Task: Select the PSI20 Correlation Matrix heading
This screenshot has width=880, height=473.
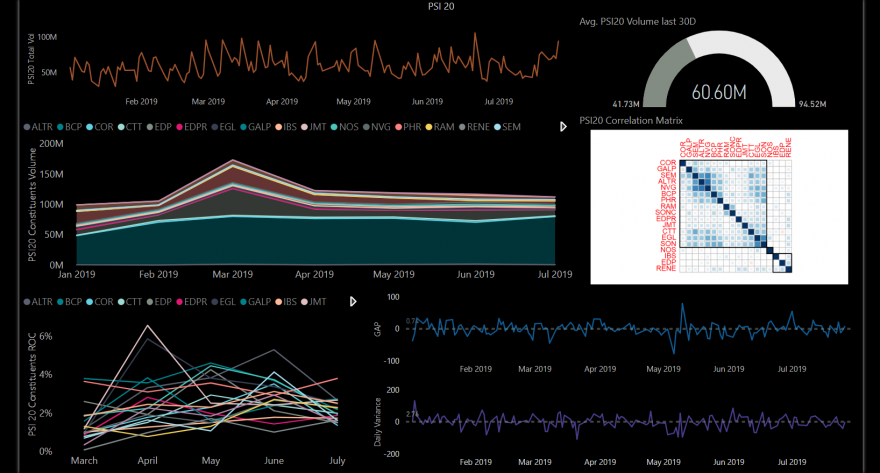Action: point(631,120)
